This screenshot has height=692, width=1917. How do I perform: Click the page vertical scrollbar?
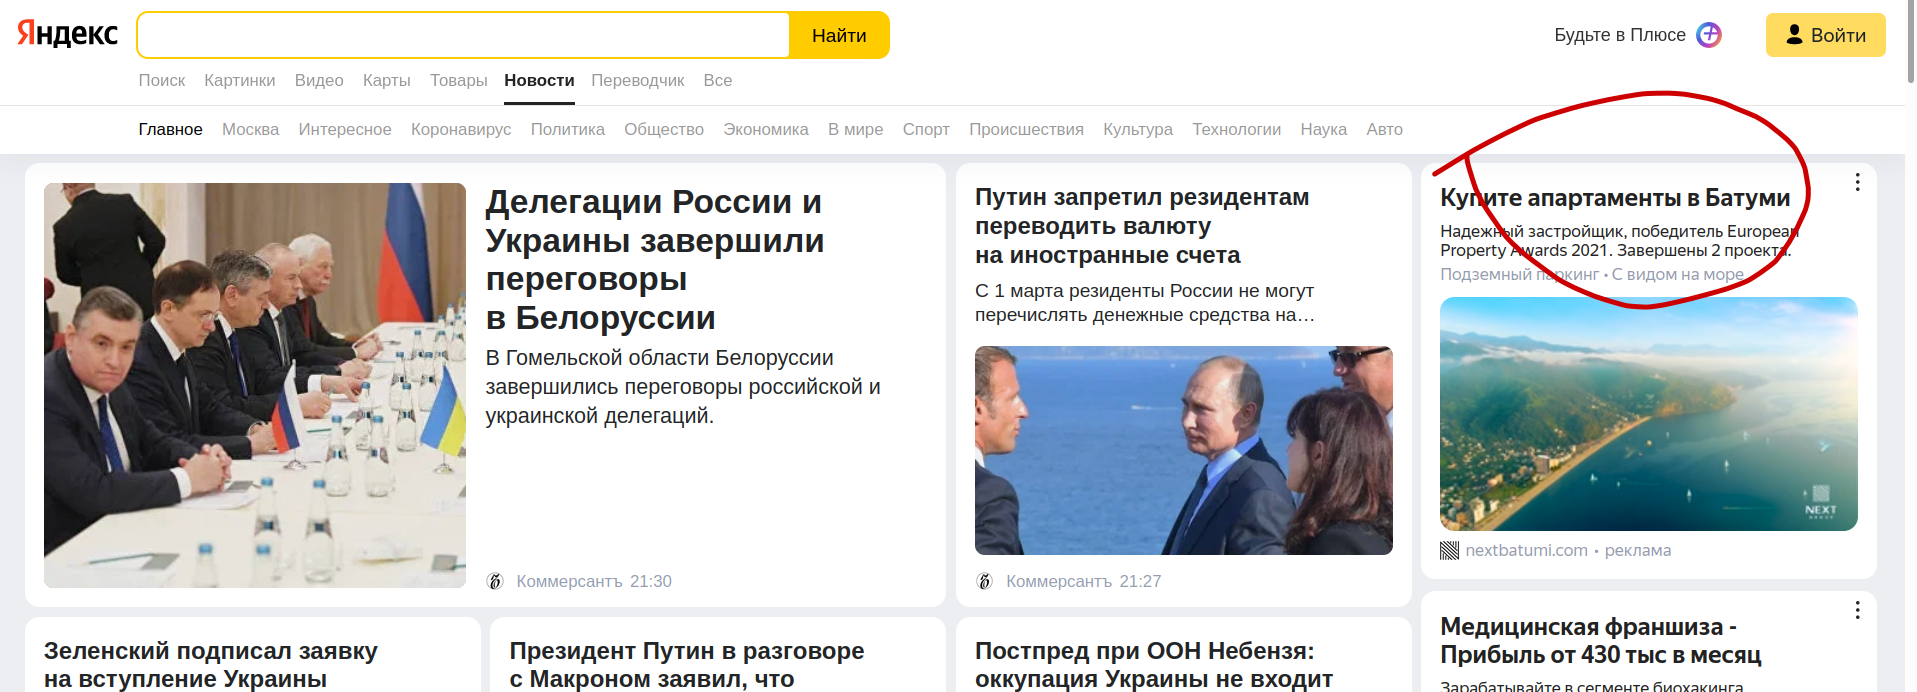coord(1910,346)
